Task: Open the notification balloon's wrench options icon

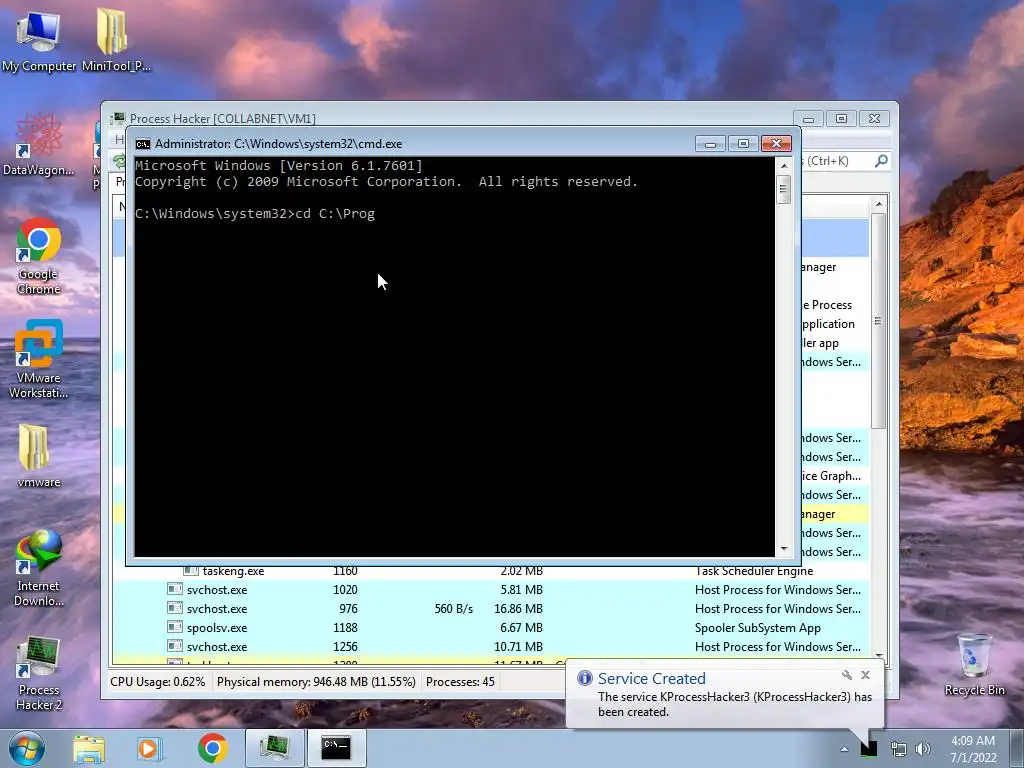Action: tap(846, 675)
